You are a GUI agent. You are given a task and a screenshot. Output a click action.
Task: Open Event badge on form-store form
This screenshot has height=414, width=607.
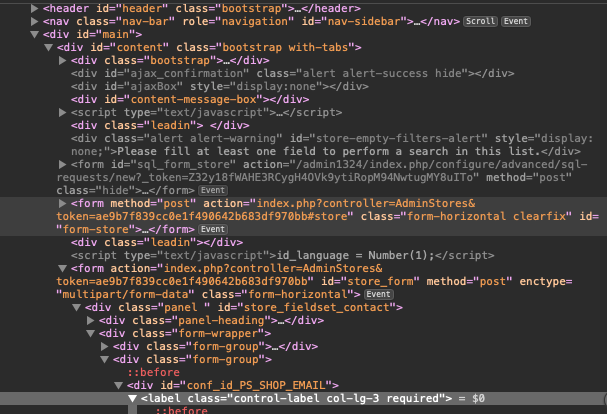(x=213, y=229)
